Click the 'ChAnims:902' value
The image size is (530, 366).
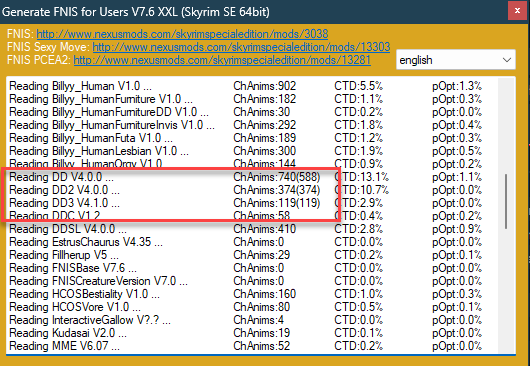pyautogui.click(x=265, y=86)
